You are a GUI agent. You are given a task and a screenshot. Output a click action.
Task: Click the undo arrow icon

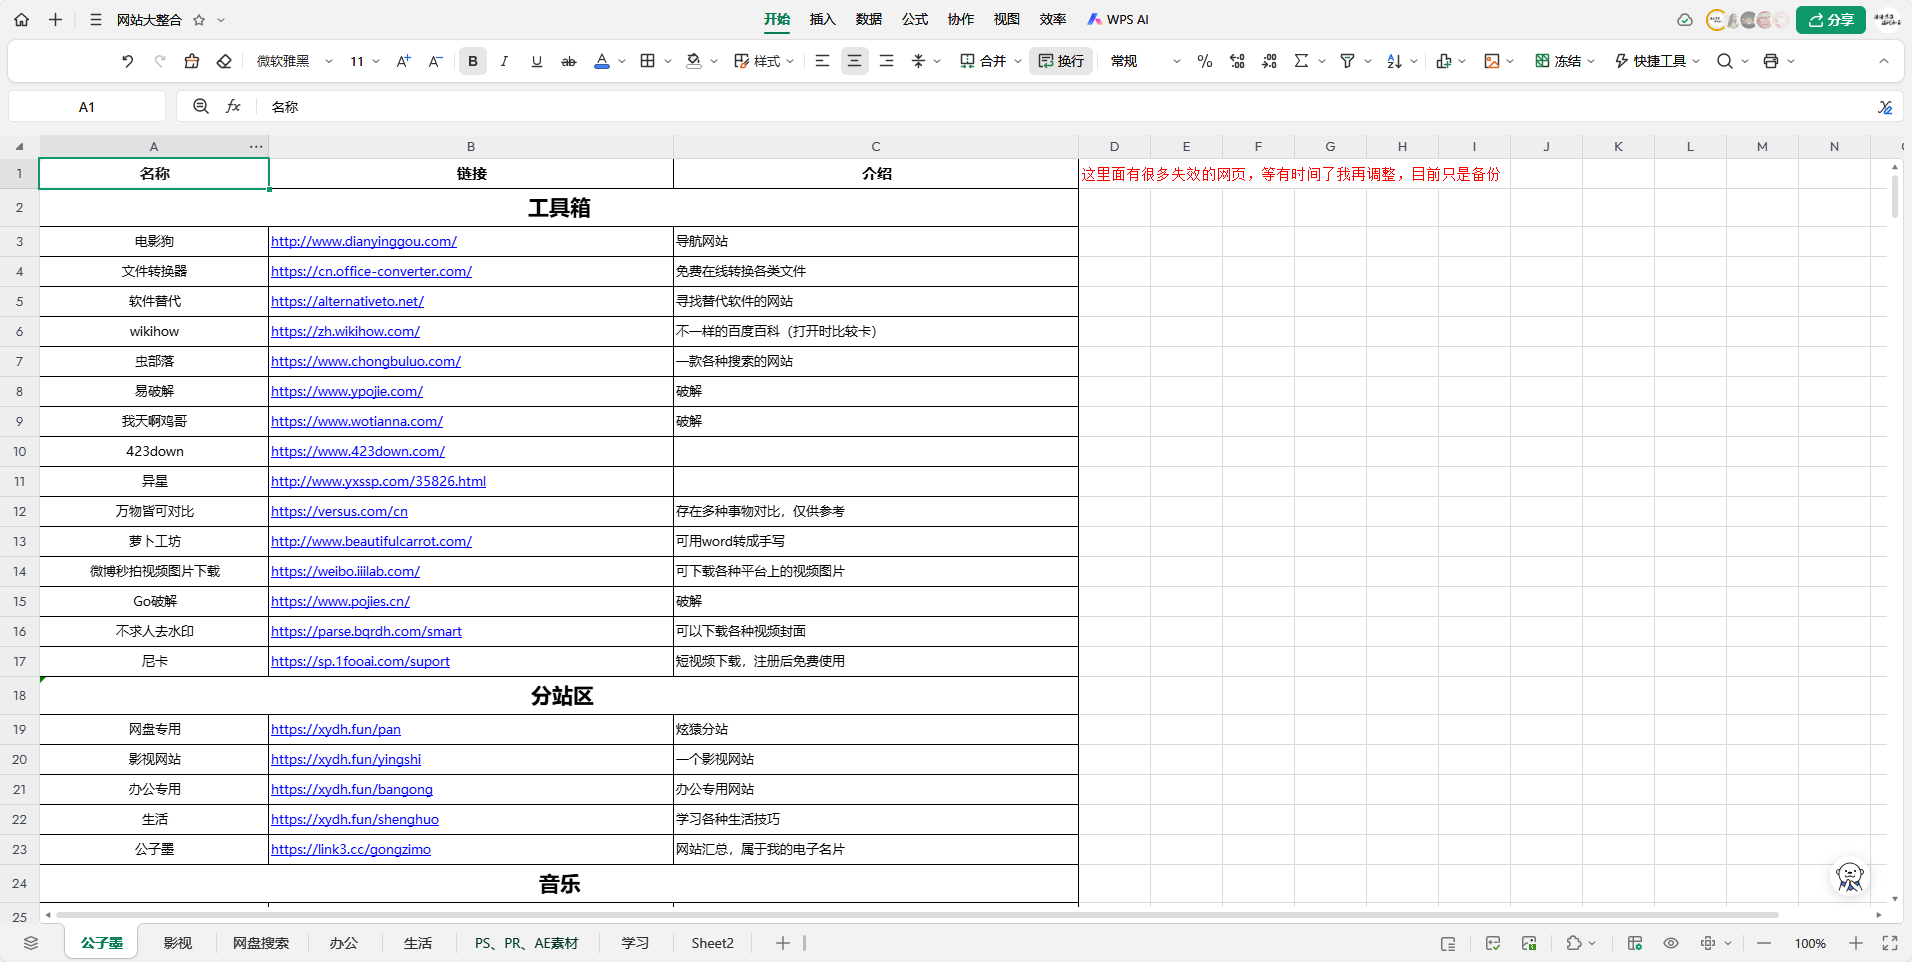click(127, 61)
